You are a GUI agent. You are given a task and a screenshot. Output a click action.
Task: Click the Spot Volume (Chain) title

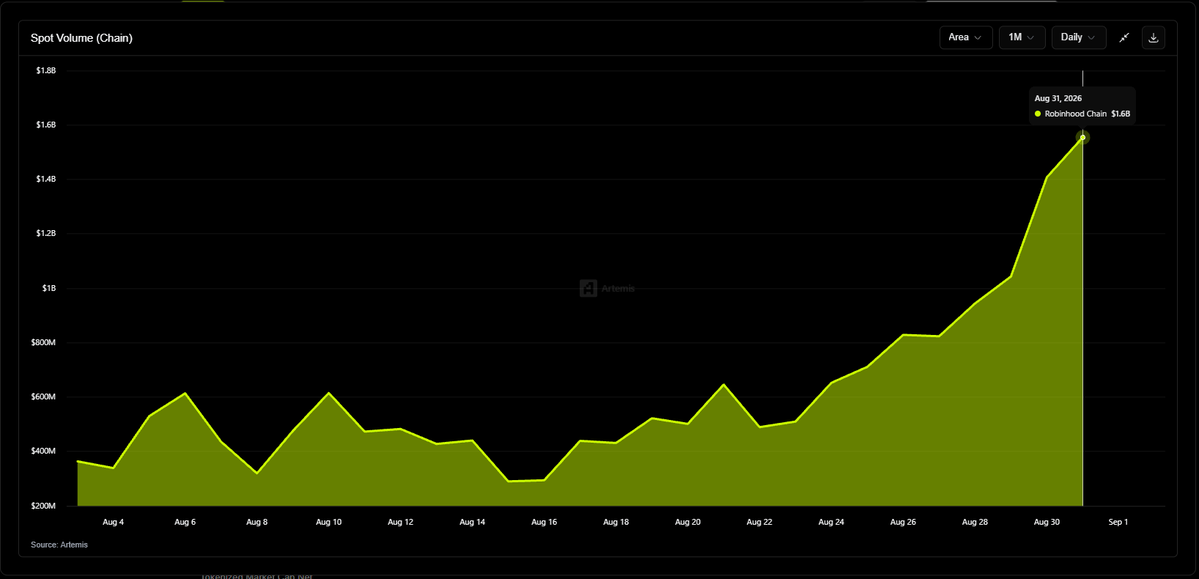81,38
